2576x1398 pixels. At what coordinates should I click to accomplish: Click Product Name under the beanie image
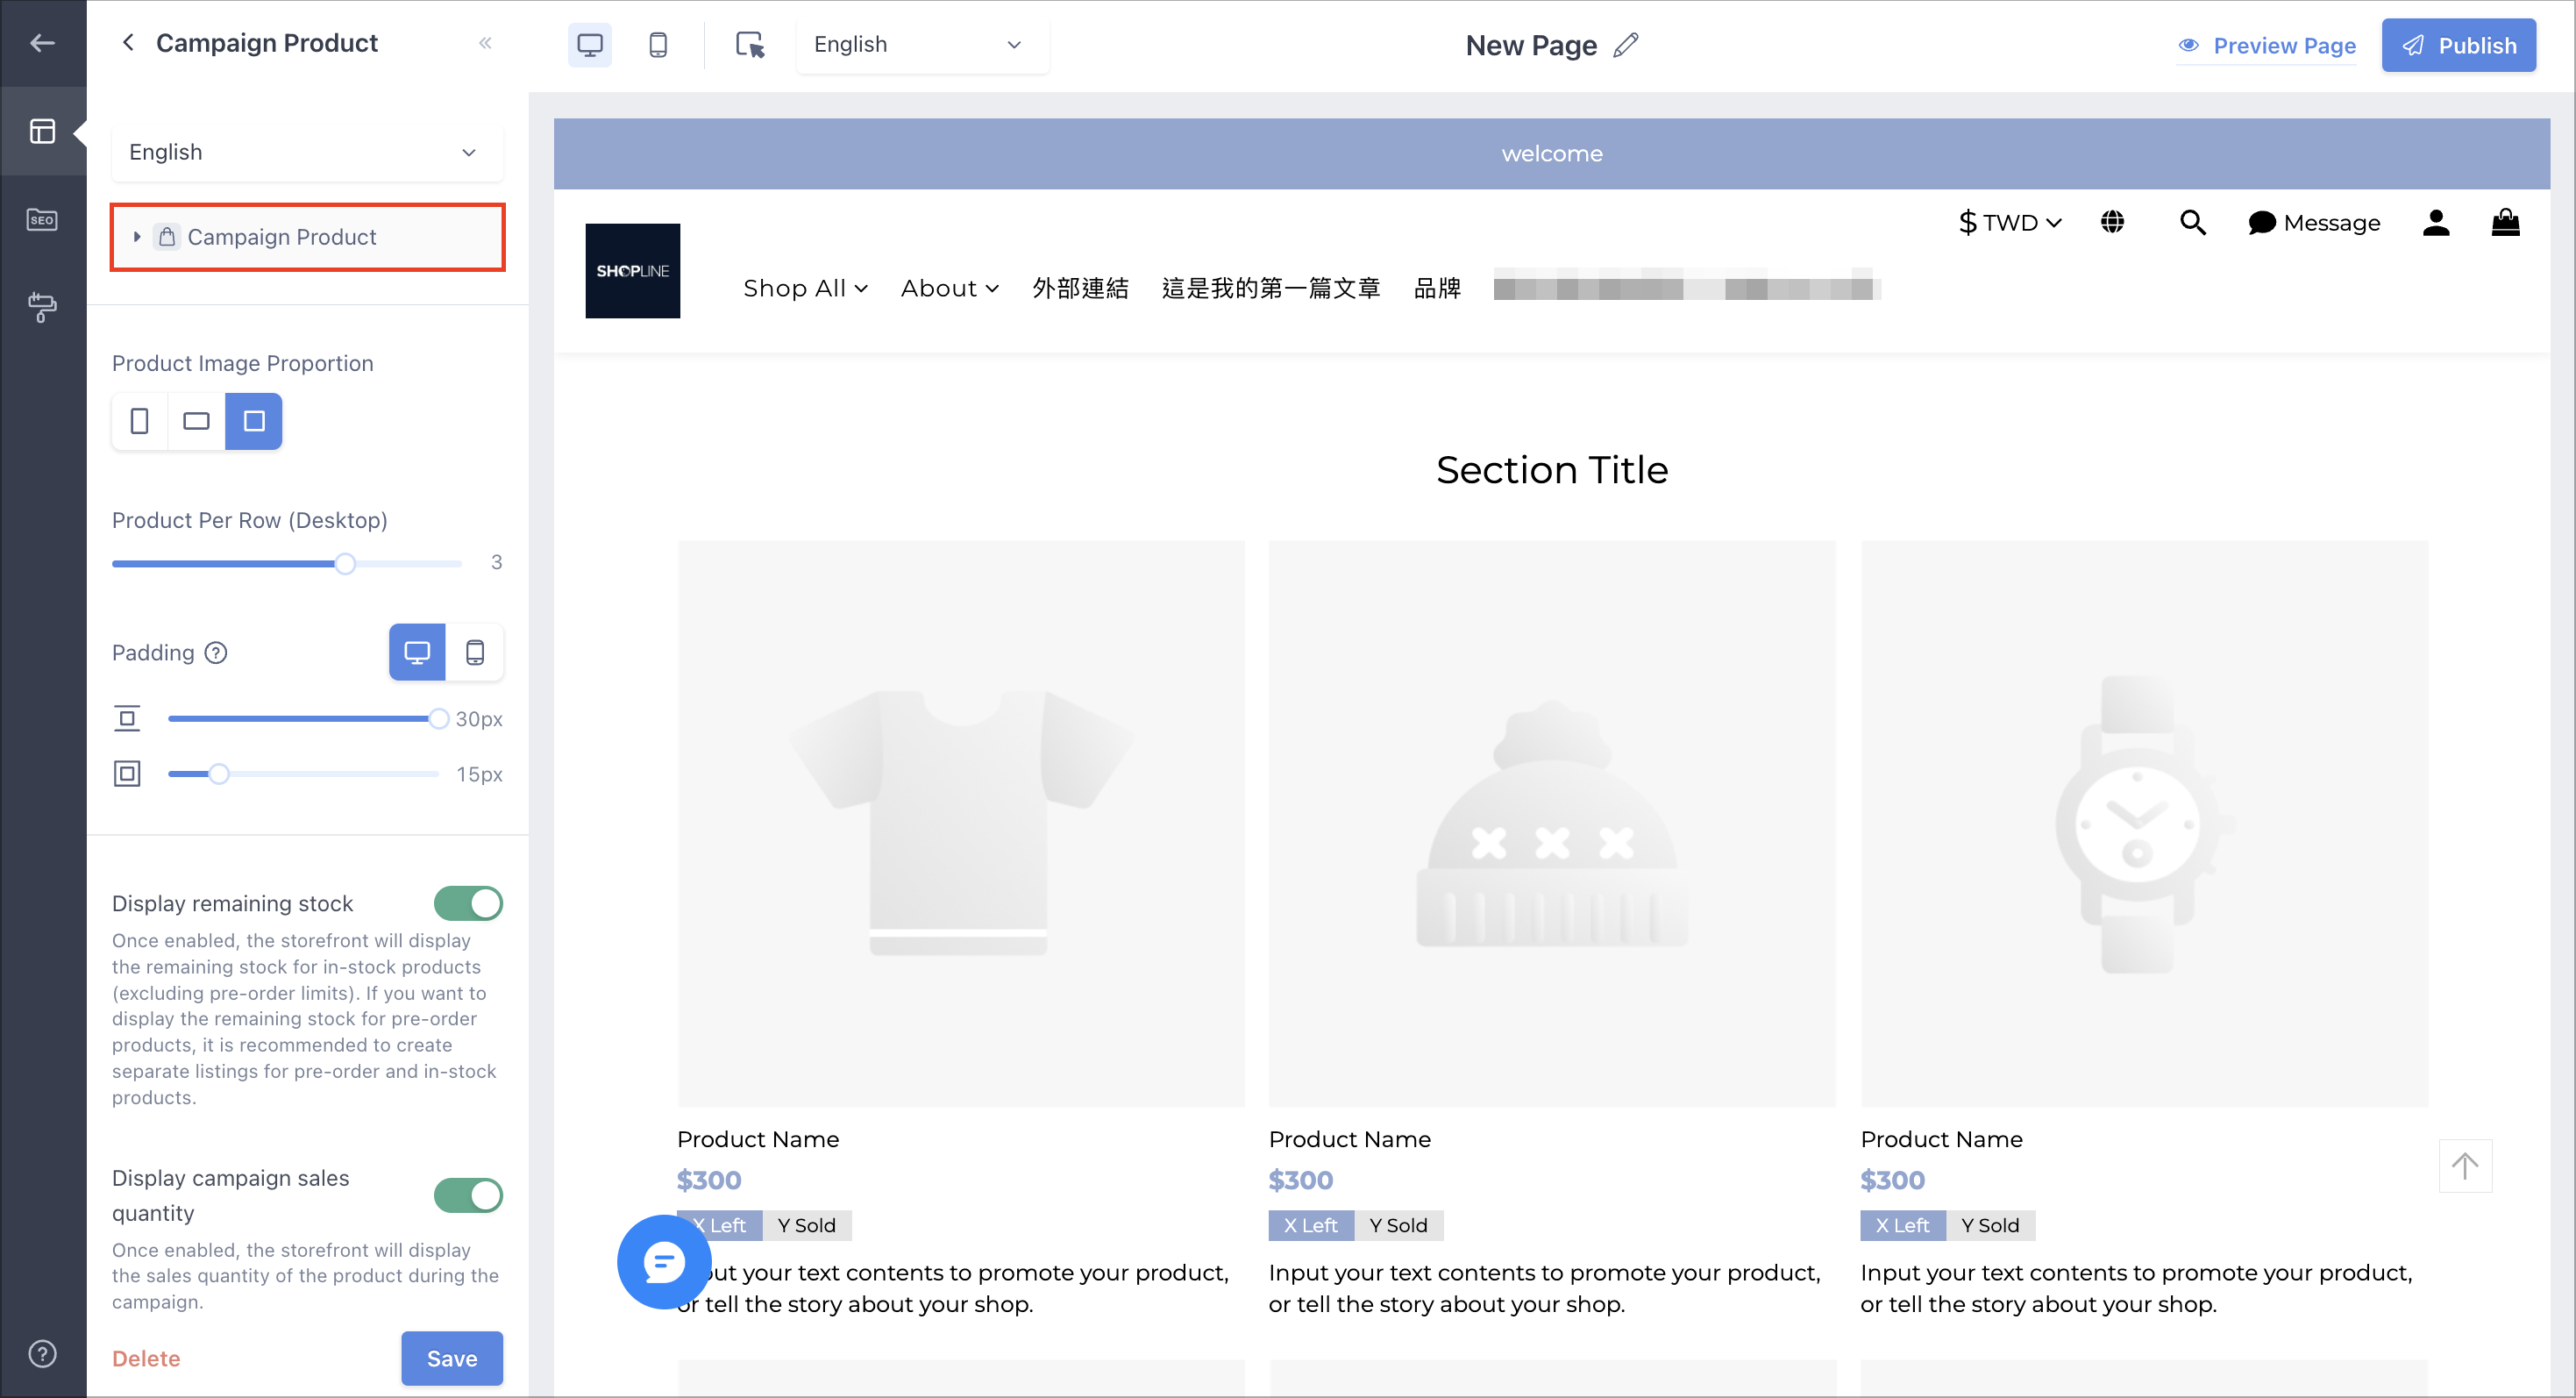click(x=1349, y=1139)
